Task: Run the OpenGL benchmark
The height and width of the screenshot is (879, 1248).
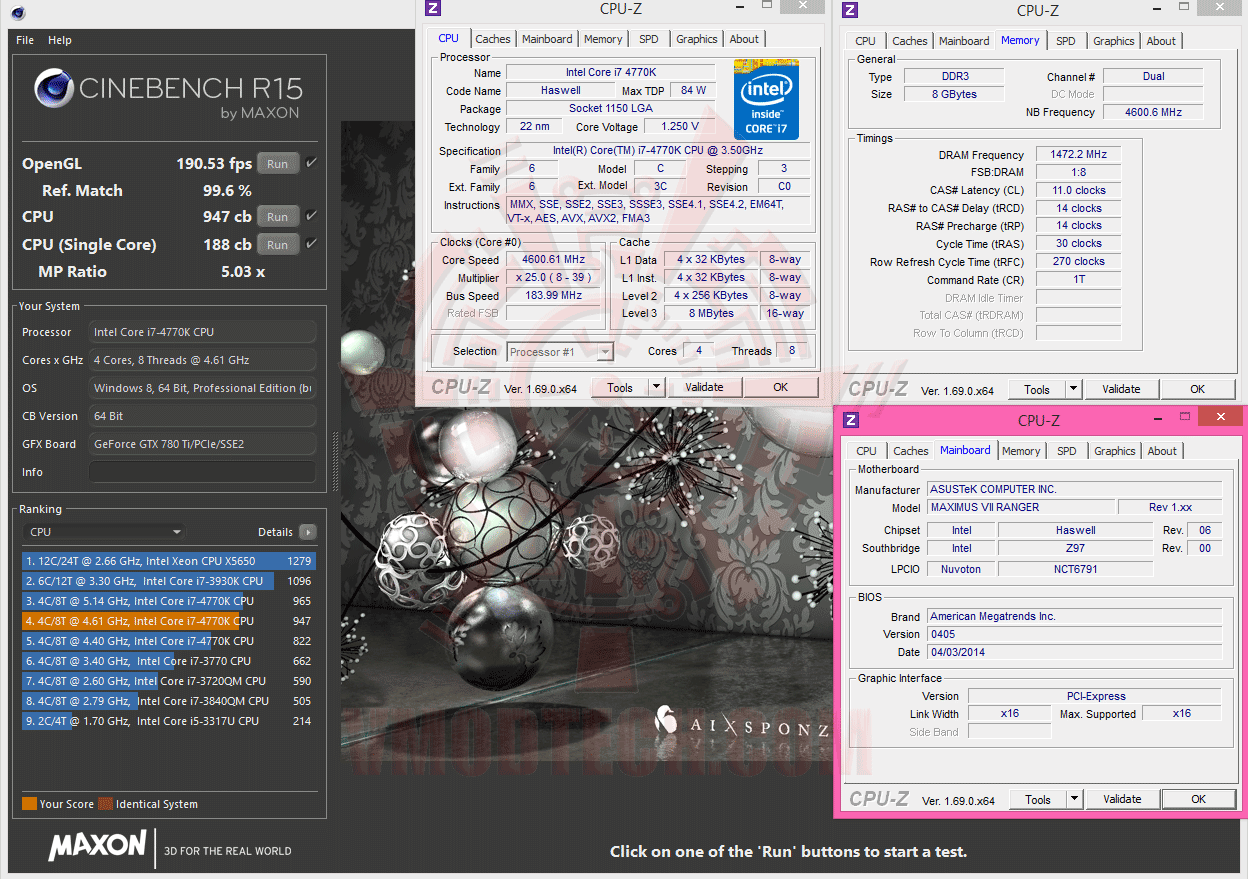Action: coord(278,164)
